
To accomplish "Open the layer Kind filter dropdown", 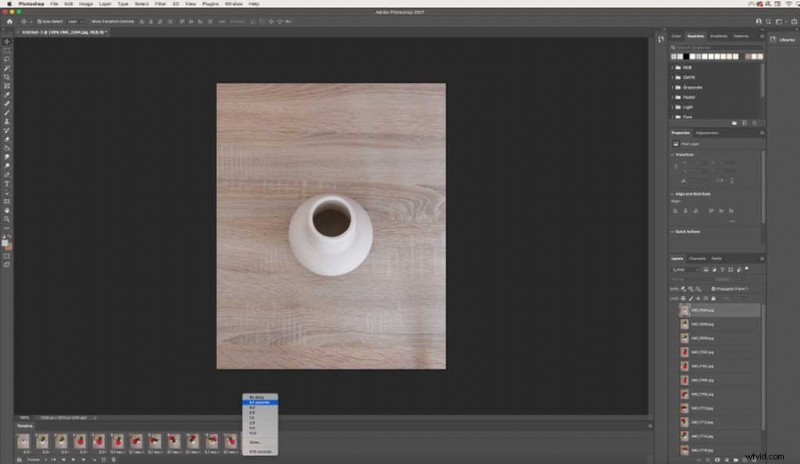I will 685,270.
